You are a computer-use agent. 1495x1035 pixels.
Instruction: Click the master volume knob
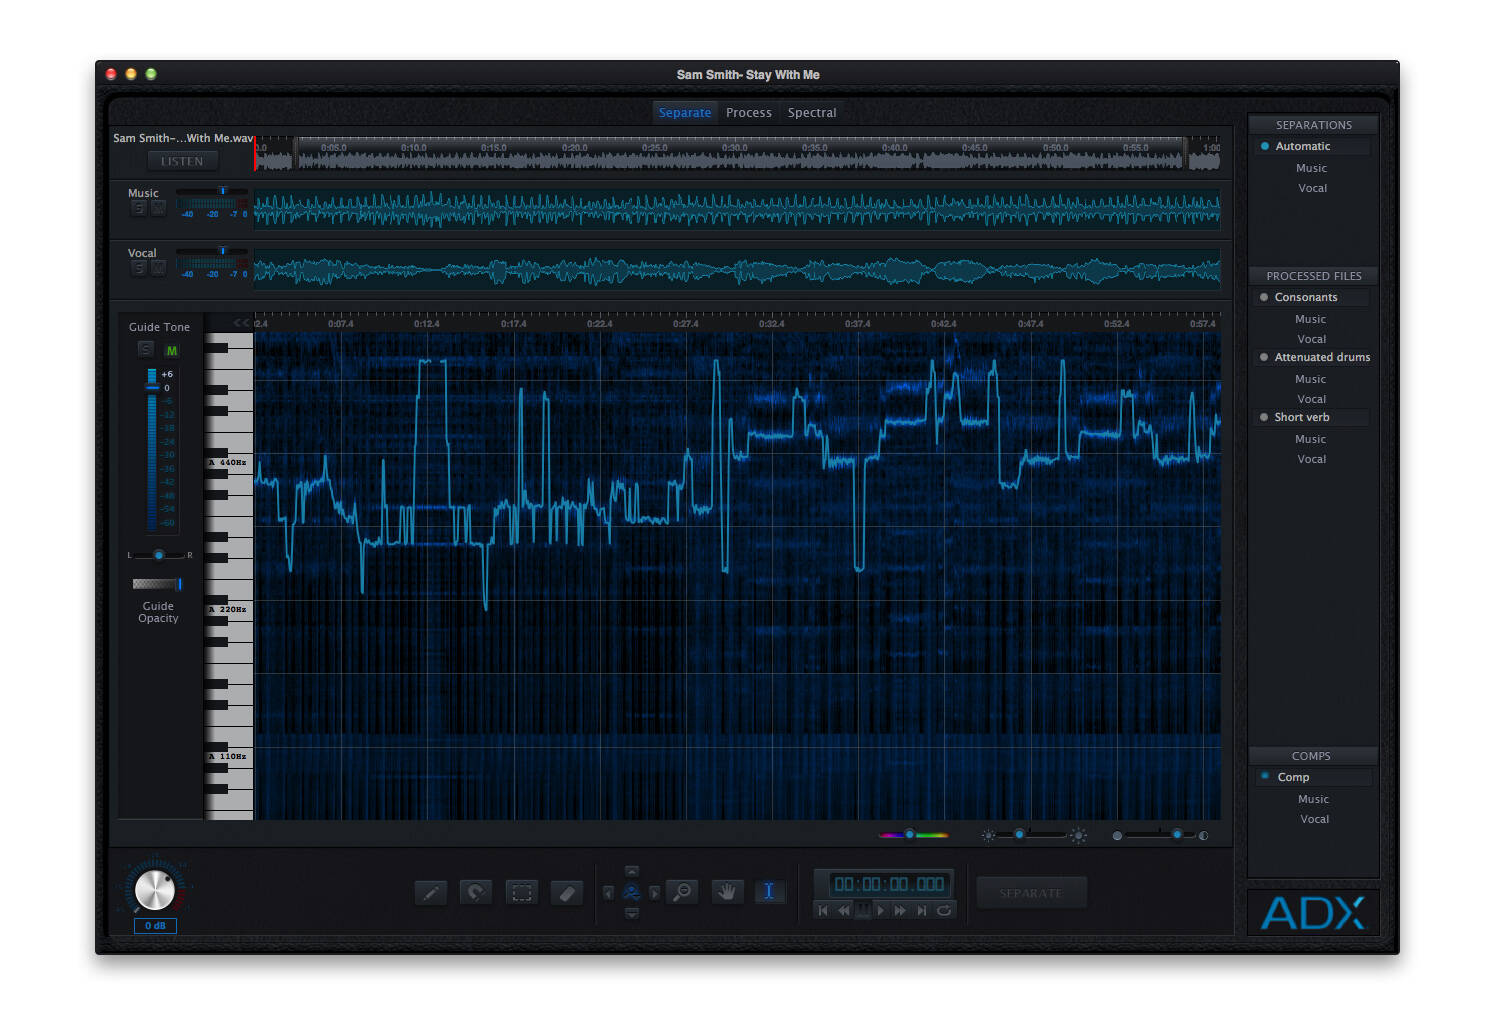(154, 889)
